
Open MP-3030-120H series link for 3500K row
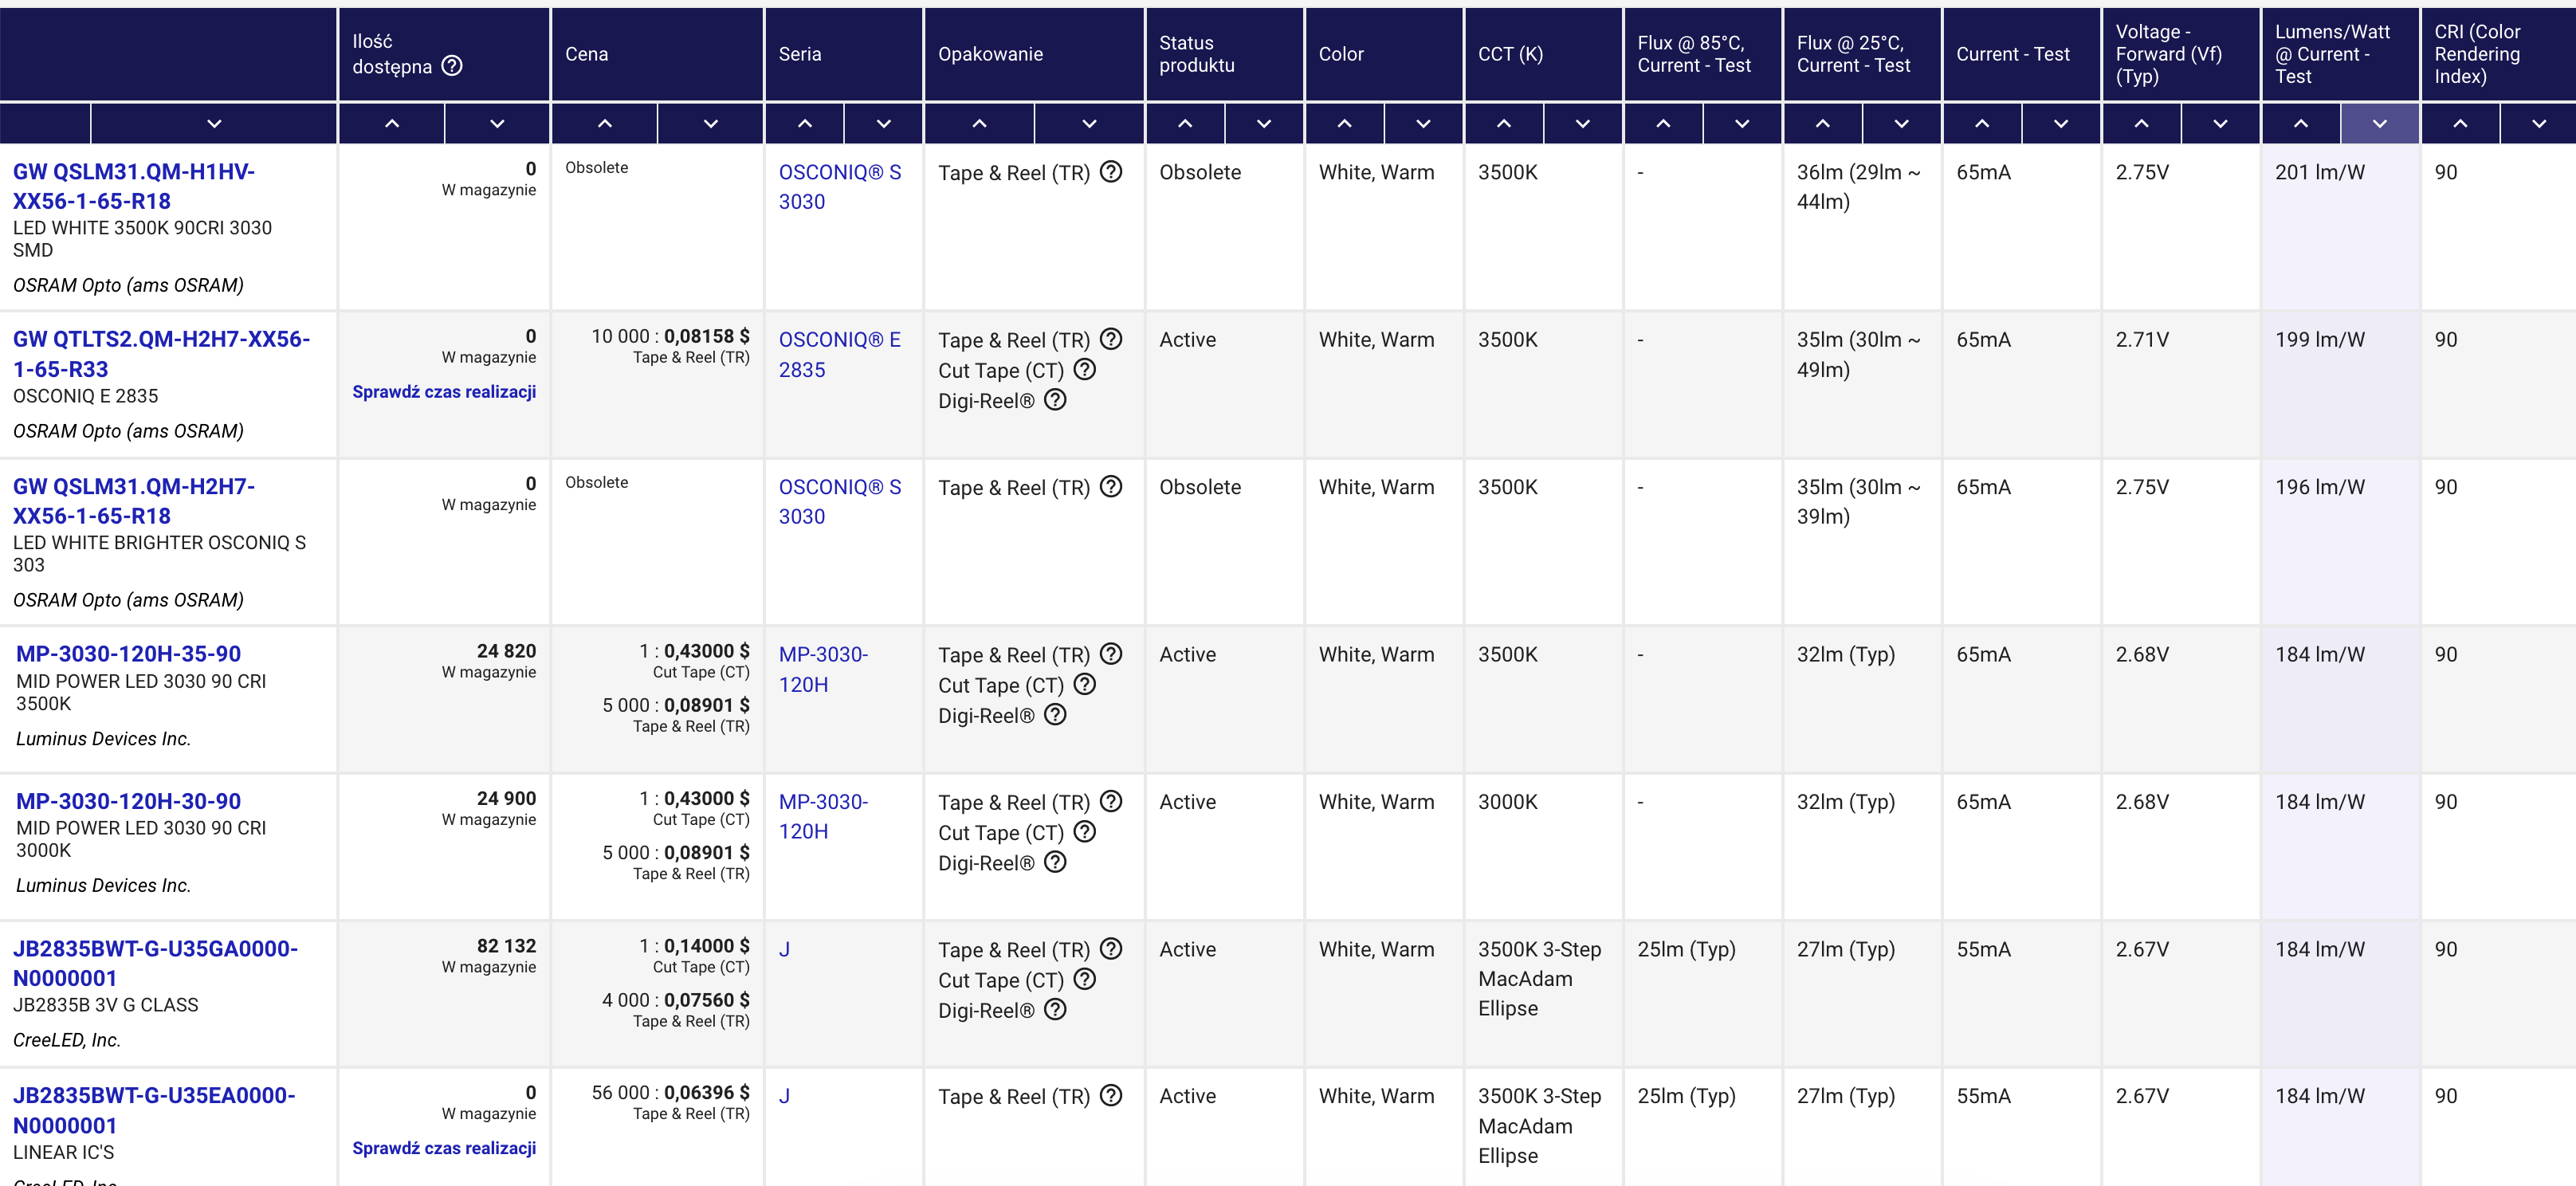point(823,669)
